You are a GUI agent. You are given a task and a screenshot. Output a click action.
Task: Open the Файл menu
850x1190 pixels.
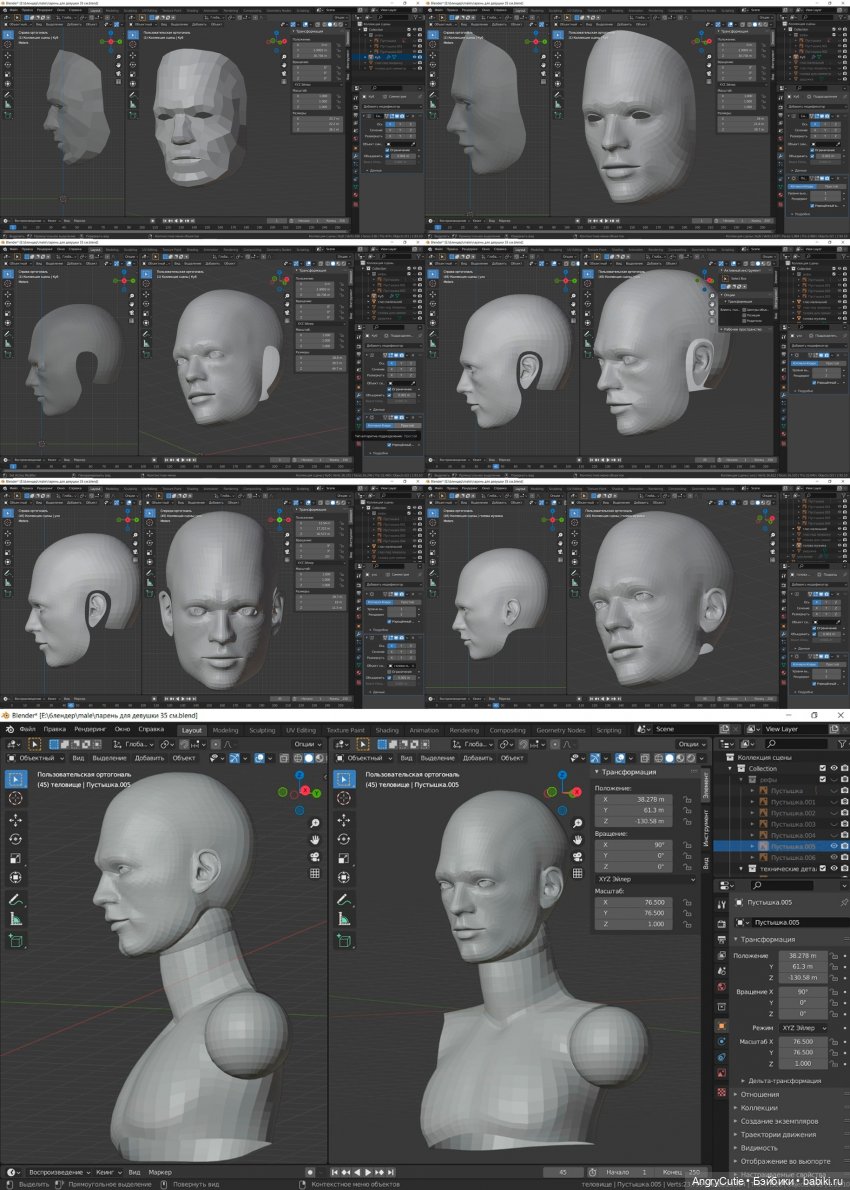[27, 729]
